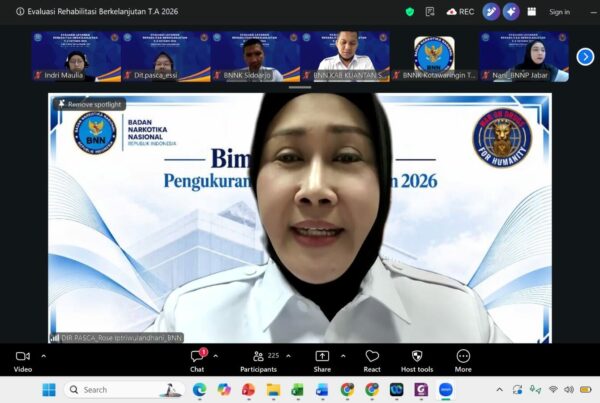Click Remove spotlight on the main video
This screenshot has width=600, height=403.
(90, 104)
